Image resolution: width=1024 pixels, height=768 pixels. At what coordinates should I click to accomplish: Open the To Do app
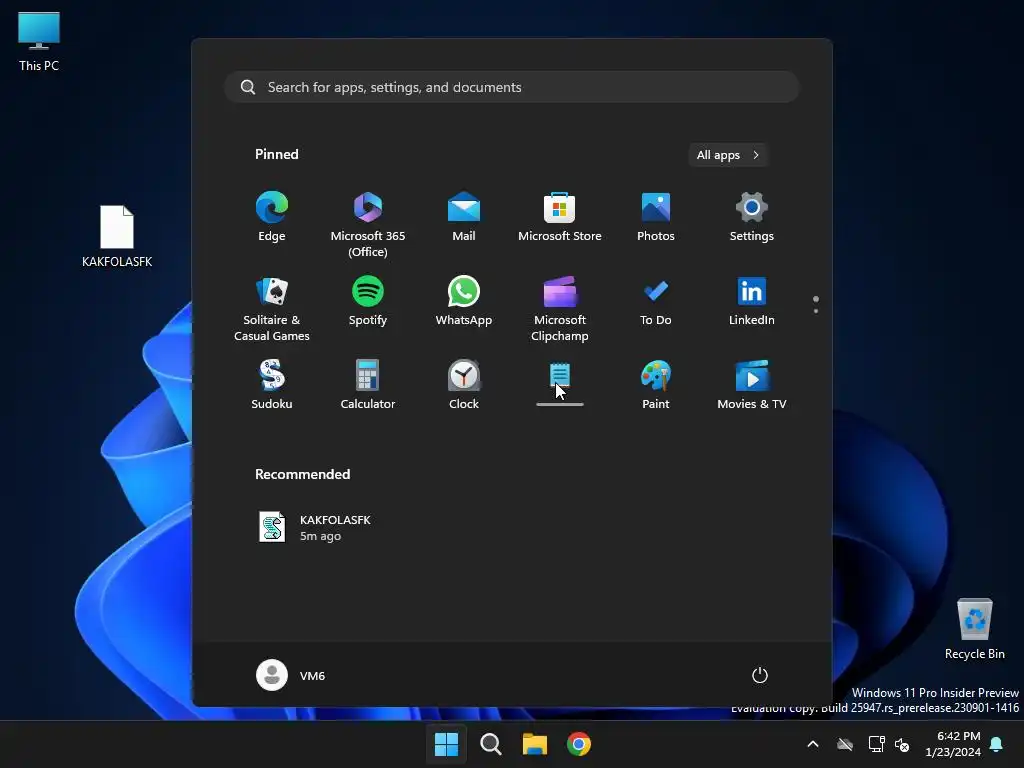pos(656,300)
